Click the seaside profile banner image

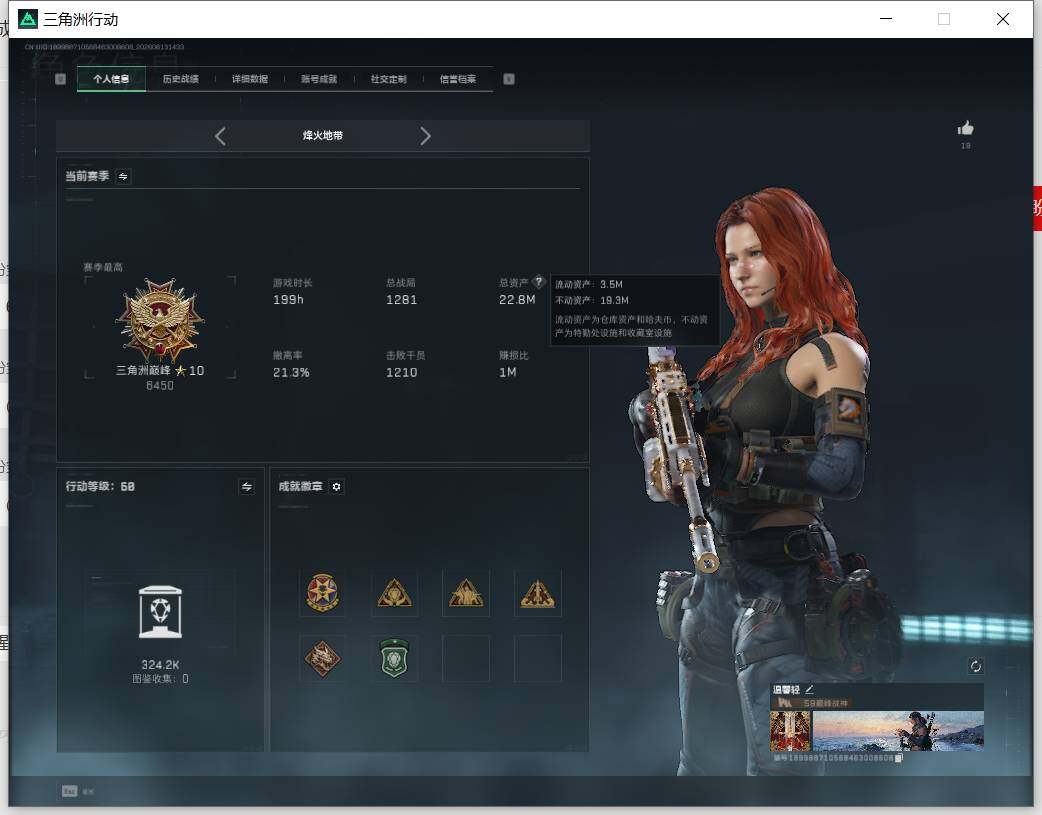tap(898, 731)
